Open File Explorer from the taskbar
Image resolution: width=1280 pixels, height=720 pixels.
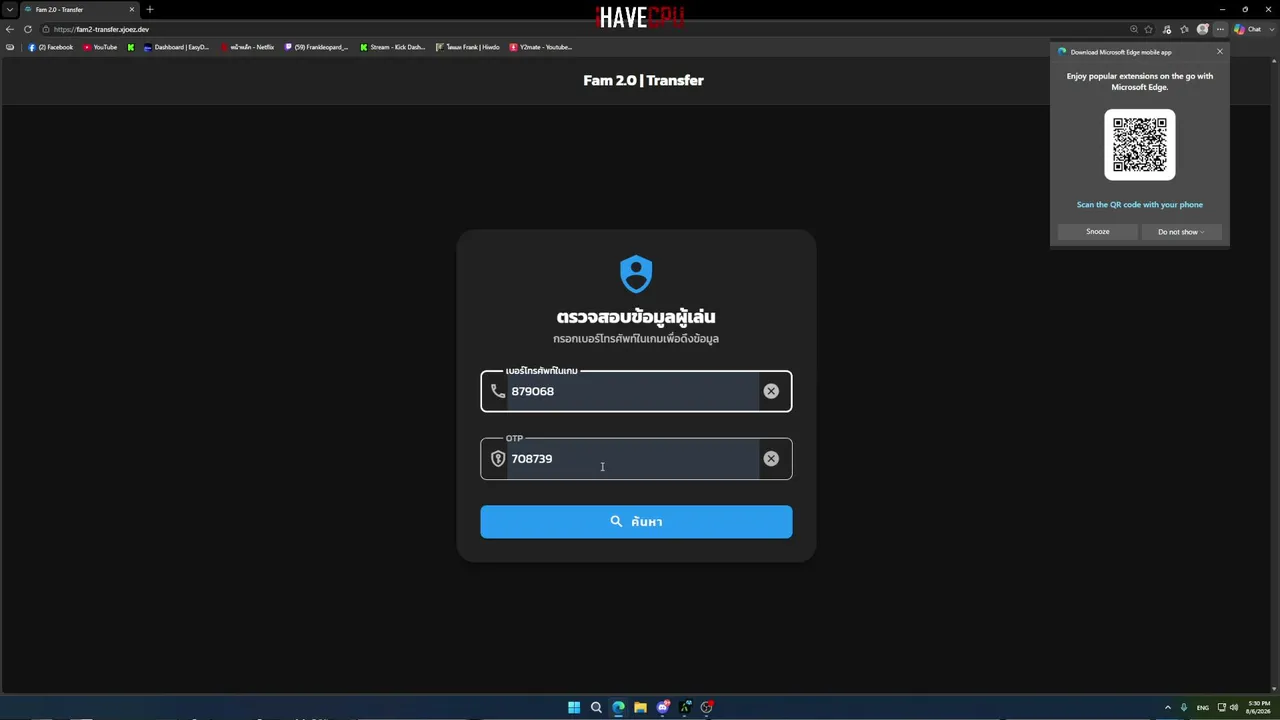pos(640,707)
